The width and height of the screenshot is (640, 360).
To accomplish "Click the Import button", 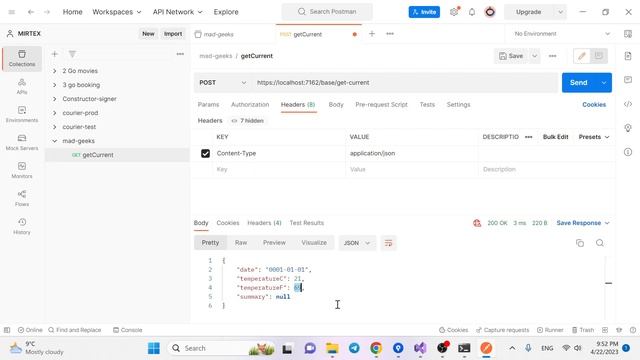I will (x=173, y=34).
